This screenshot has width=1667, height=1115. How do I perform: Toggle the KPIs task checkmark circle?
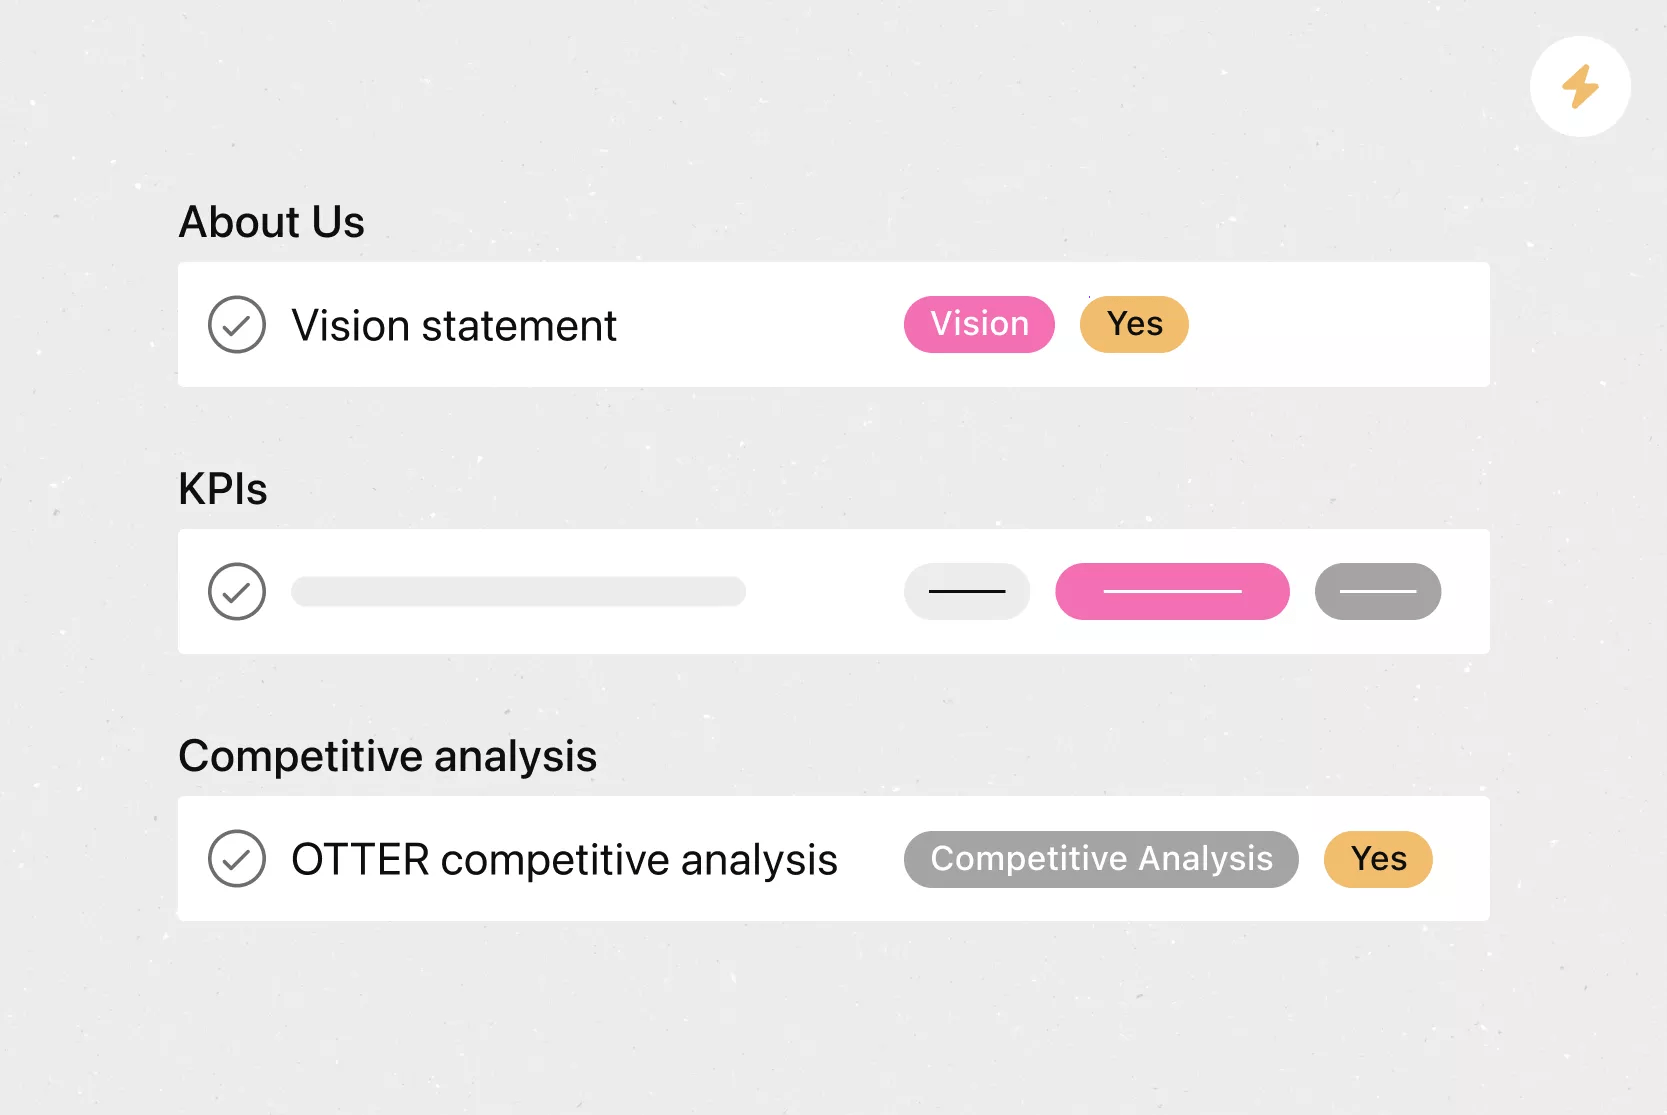click(237, 592)
